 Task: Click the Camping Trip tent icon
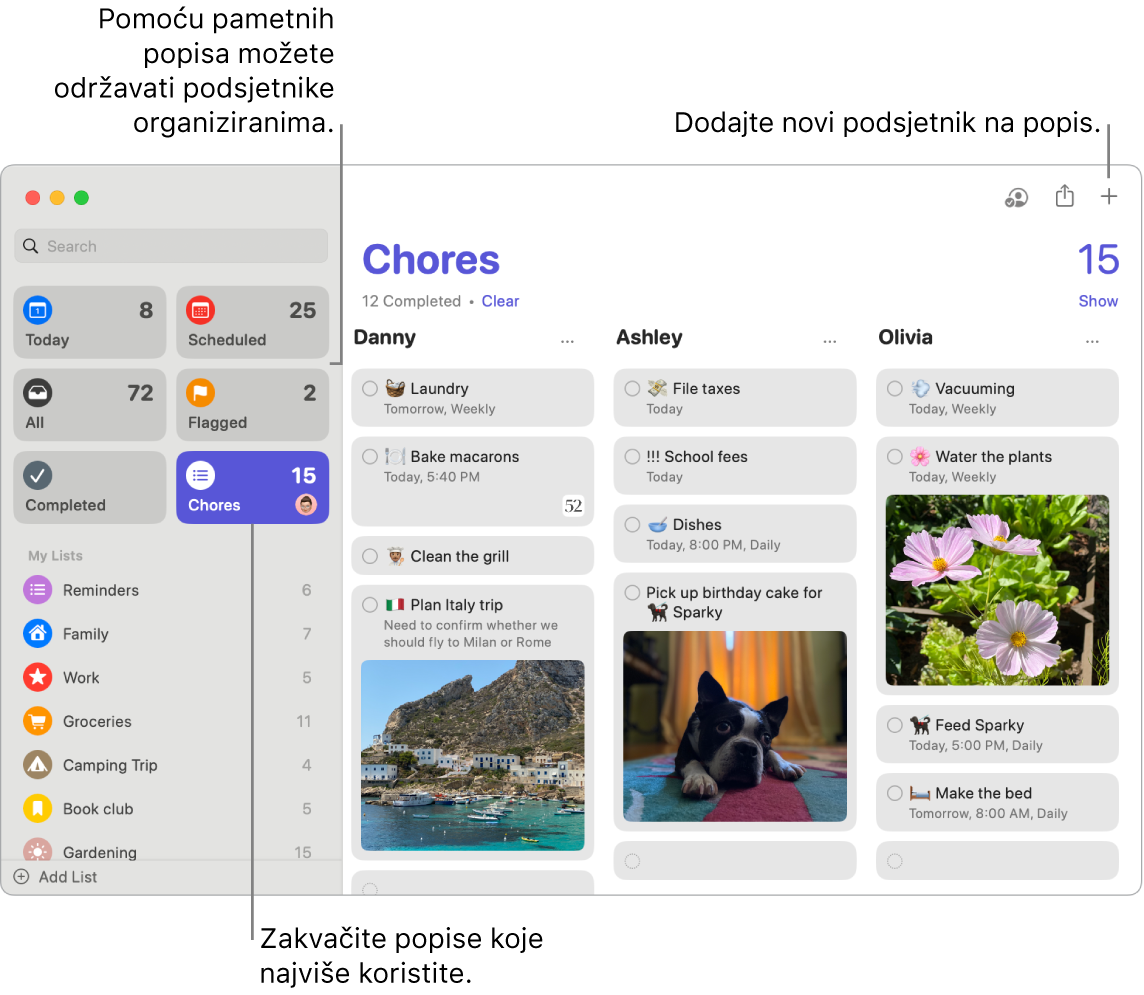click(37, 764)
